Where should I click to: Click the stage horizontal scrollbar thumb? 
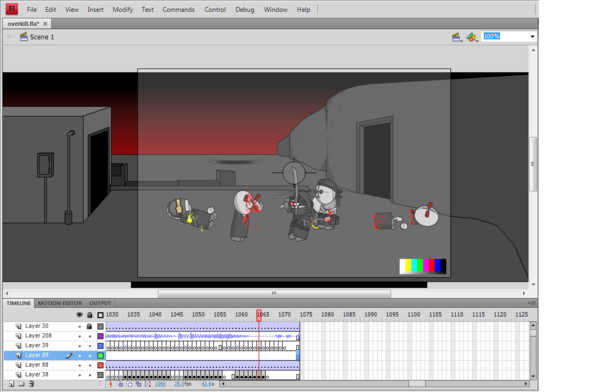pos(274,293)
